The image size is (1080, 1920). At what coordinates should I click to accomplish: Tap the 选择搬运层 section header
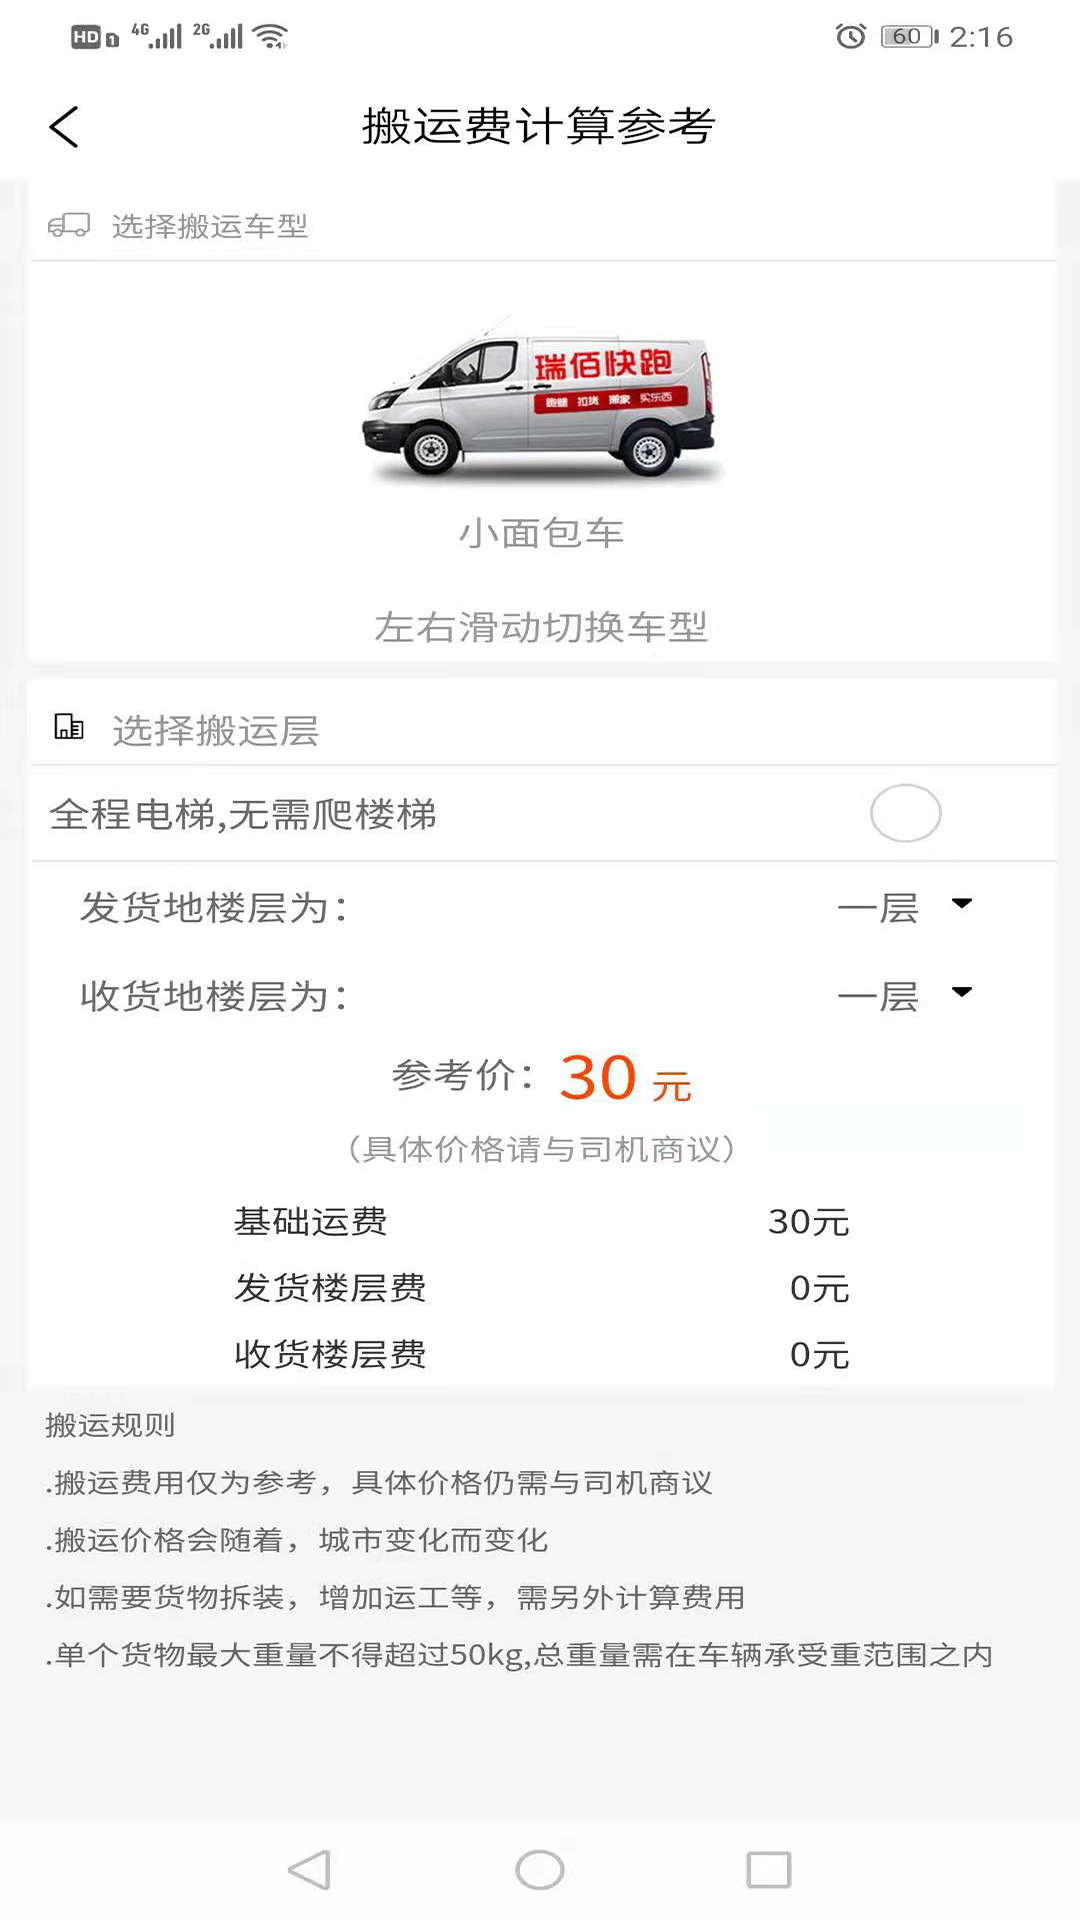pyautogui.click(x=215, y=730)
